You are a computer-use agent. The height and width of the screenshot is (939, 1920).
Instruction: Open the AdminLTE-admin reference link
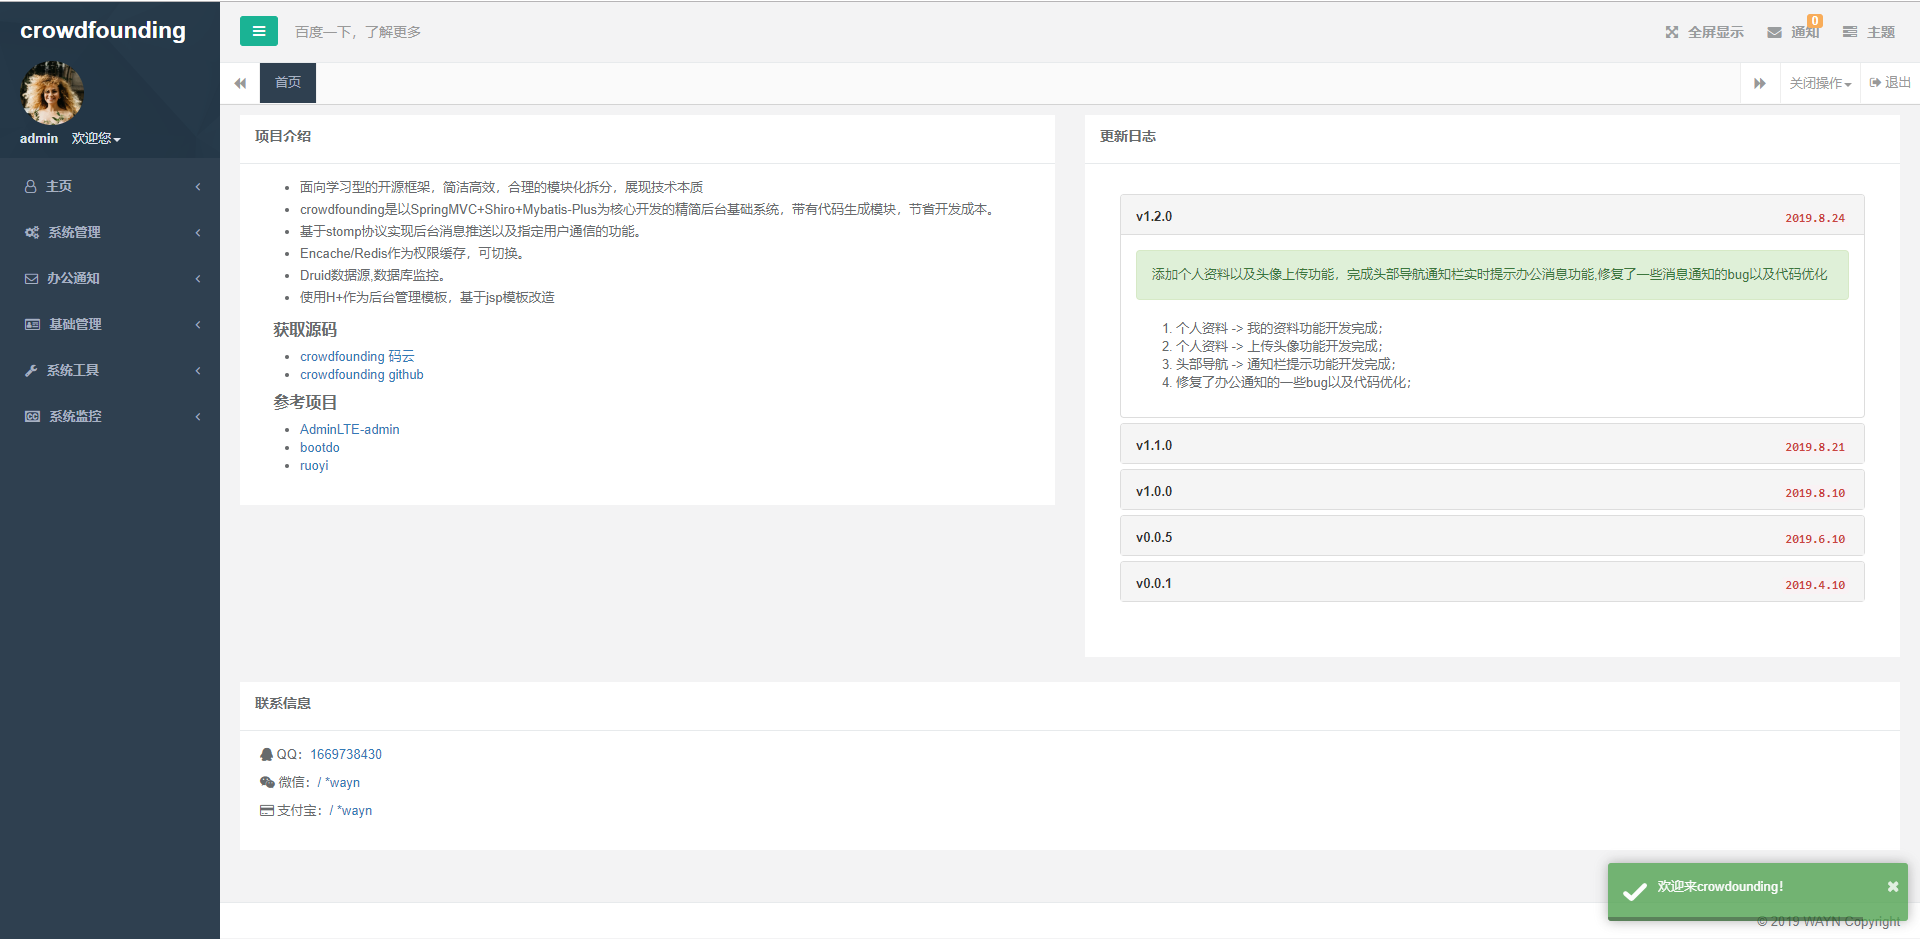point(350,429)
